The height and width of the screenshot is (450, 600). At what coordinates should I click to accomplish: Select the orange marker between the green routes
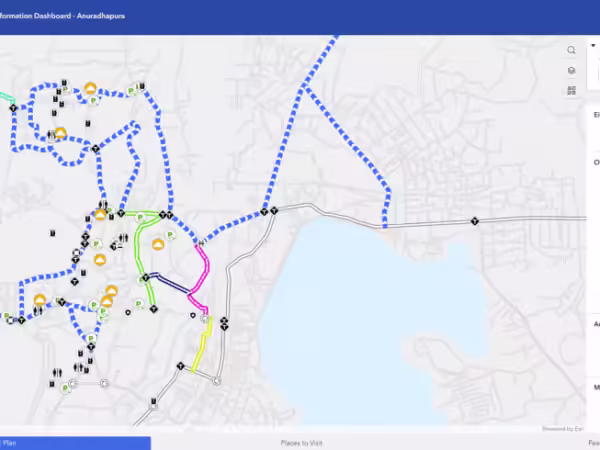(x=157, y=243)
